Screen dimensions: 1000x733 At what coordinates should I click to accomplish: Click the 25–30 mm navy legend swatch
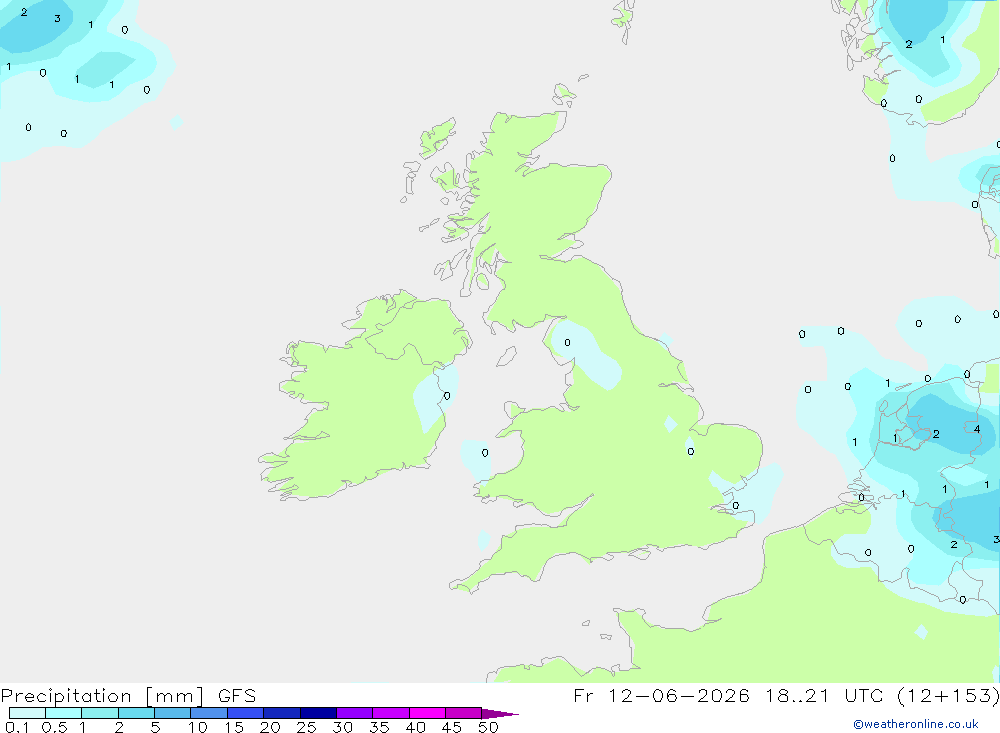(318, 713)
